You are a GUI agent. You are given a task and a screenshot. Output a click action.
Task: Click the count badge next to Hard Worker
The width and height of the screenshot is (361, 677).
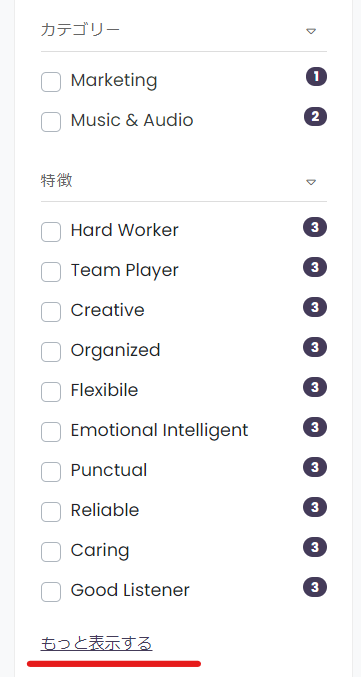(315, 227)
